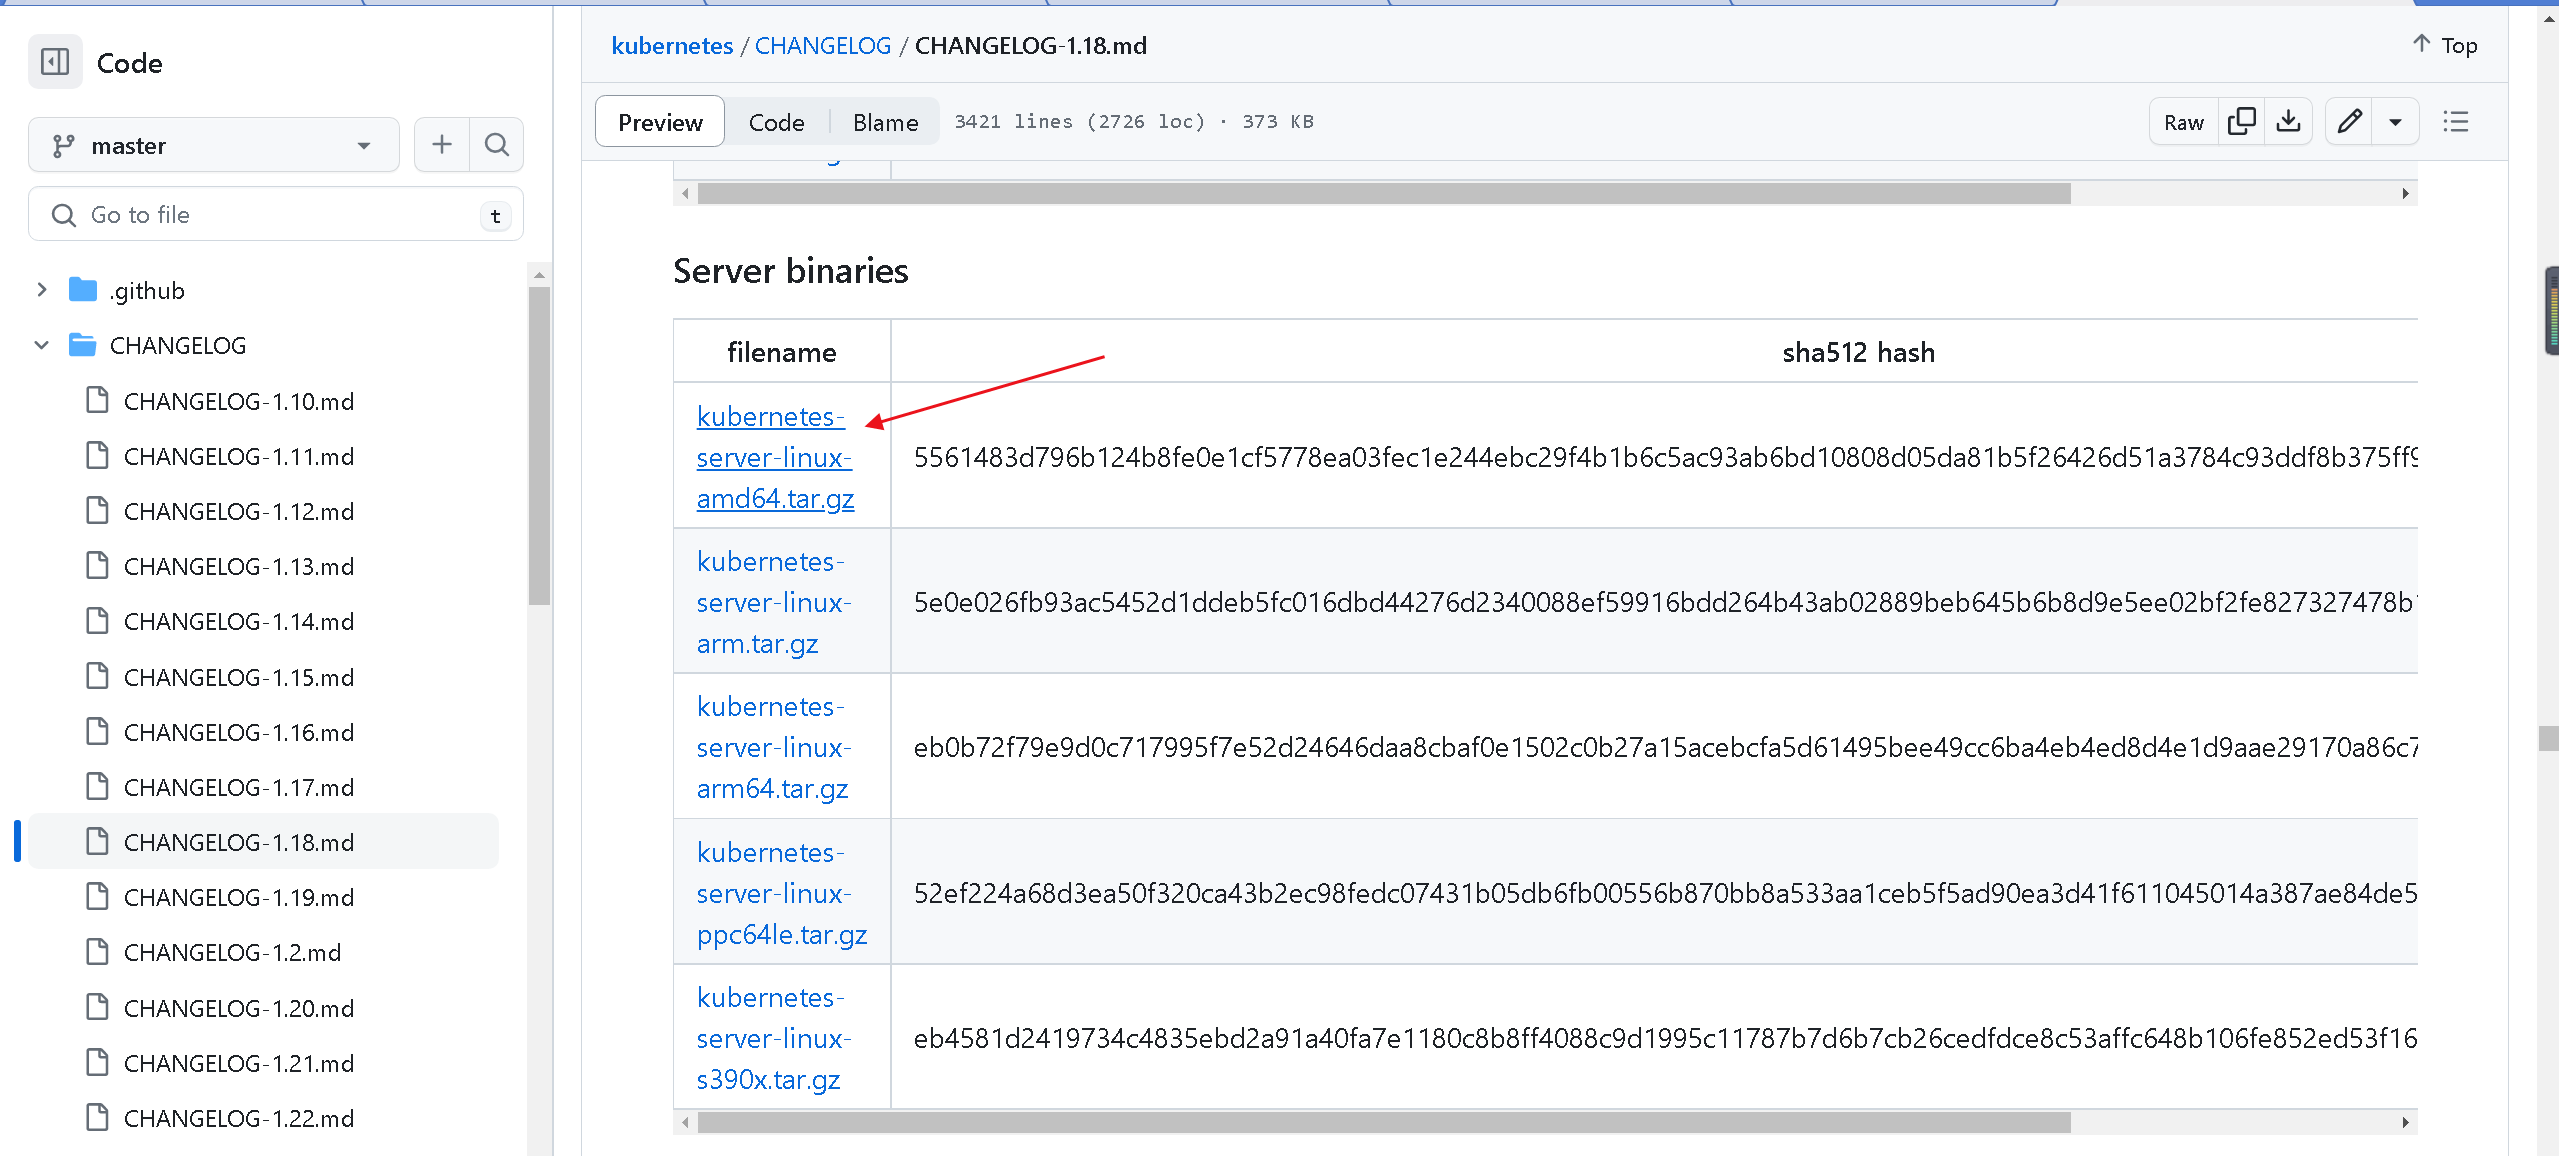
Task: Open CHANGELOG-1.22.md file
Action: point(239,1118)
